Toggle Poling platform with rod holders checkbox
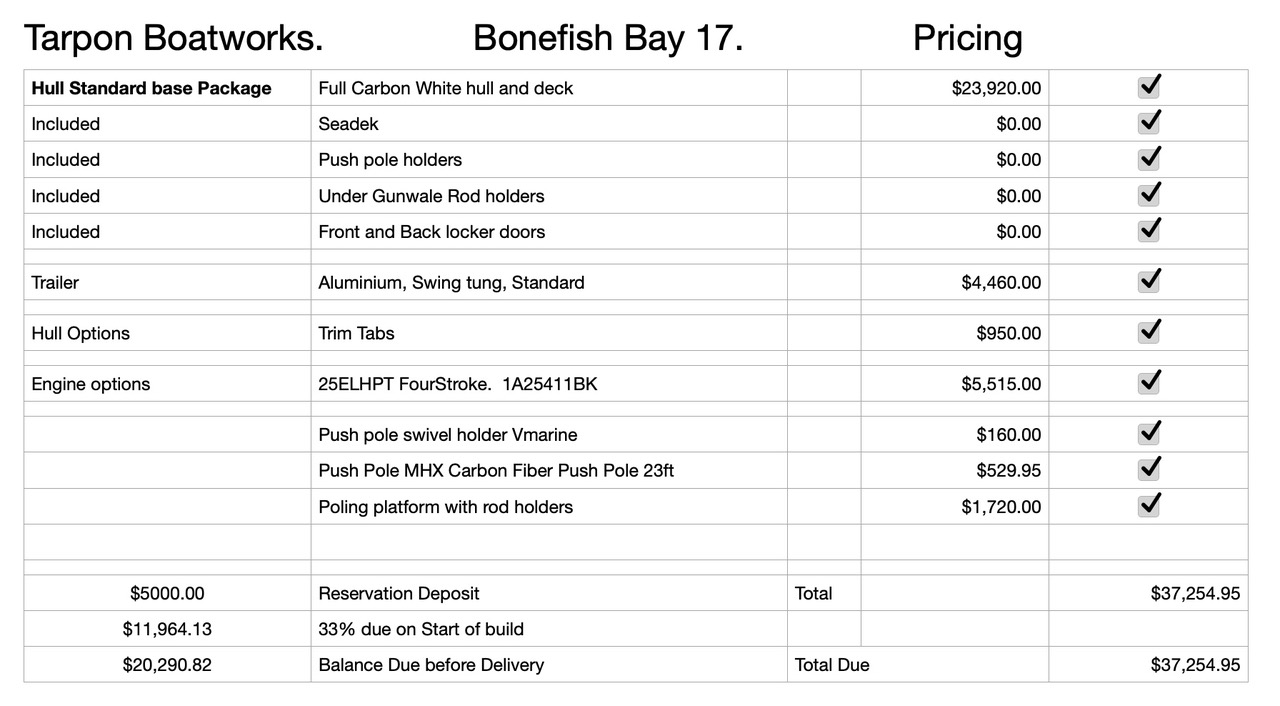The image size is (1280, 706). click(1149, 506)
